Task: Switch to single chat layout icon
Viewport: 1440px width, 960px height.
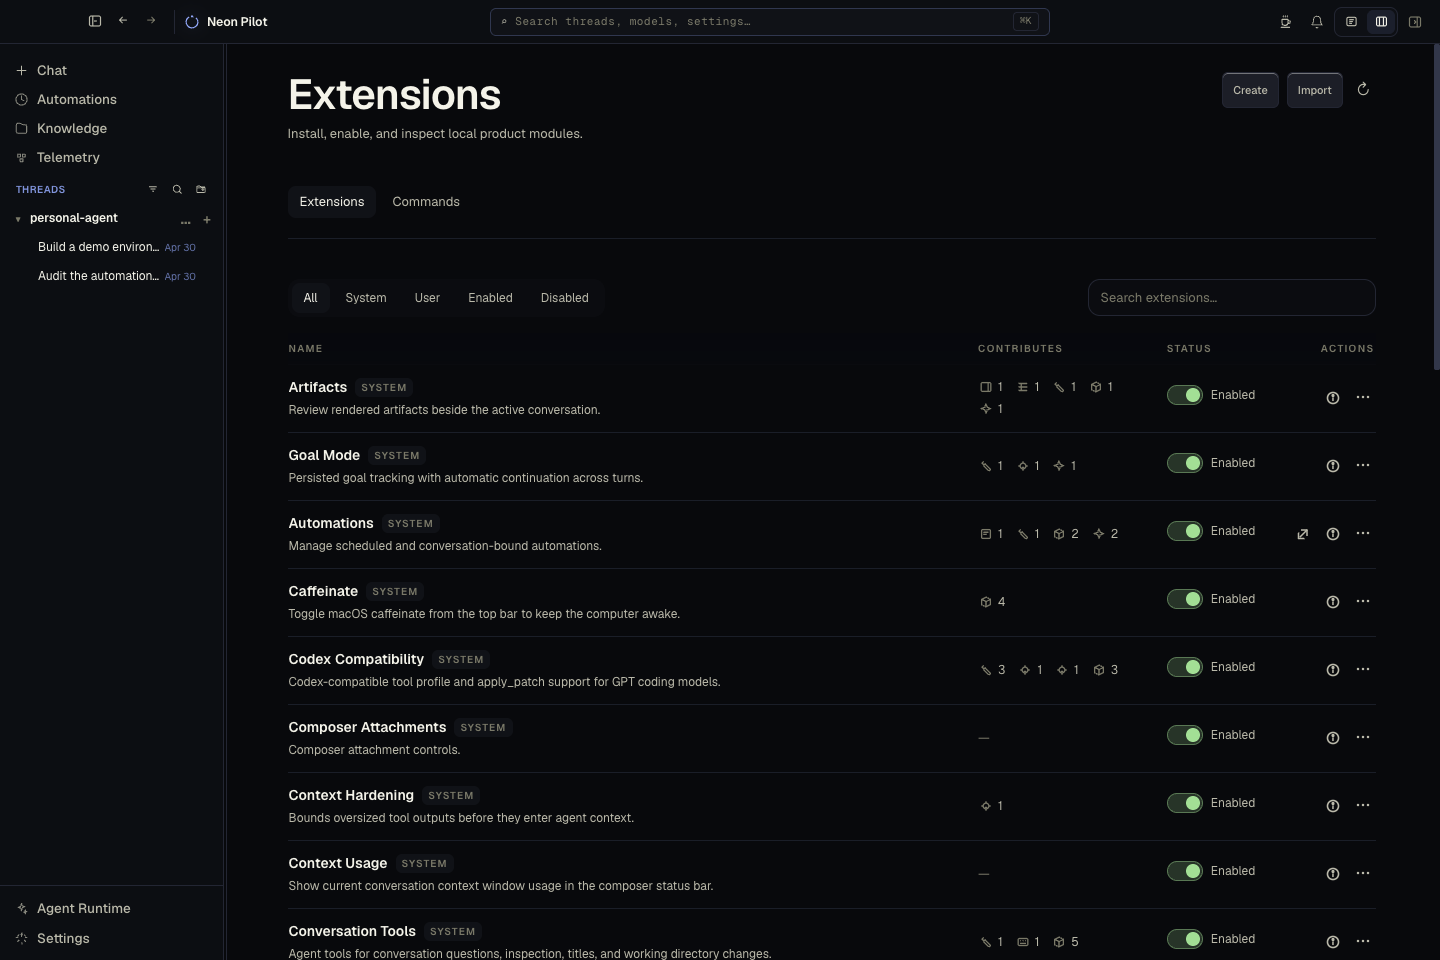Action: 1351,22
